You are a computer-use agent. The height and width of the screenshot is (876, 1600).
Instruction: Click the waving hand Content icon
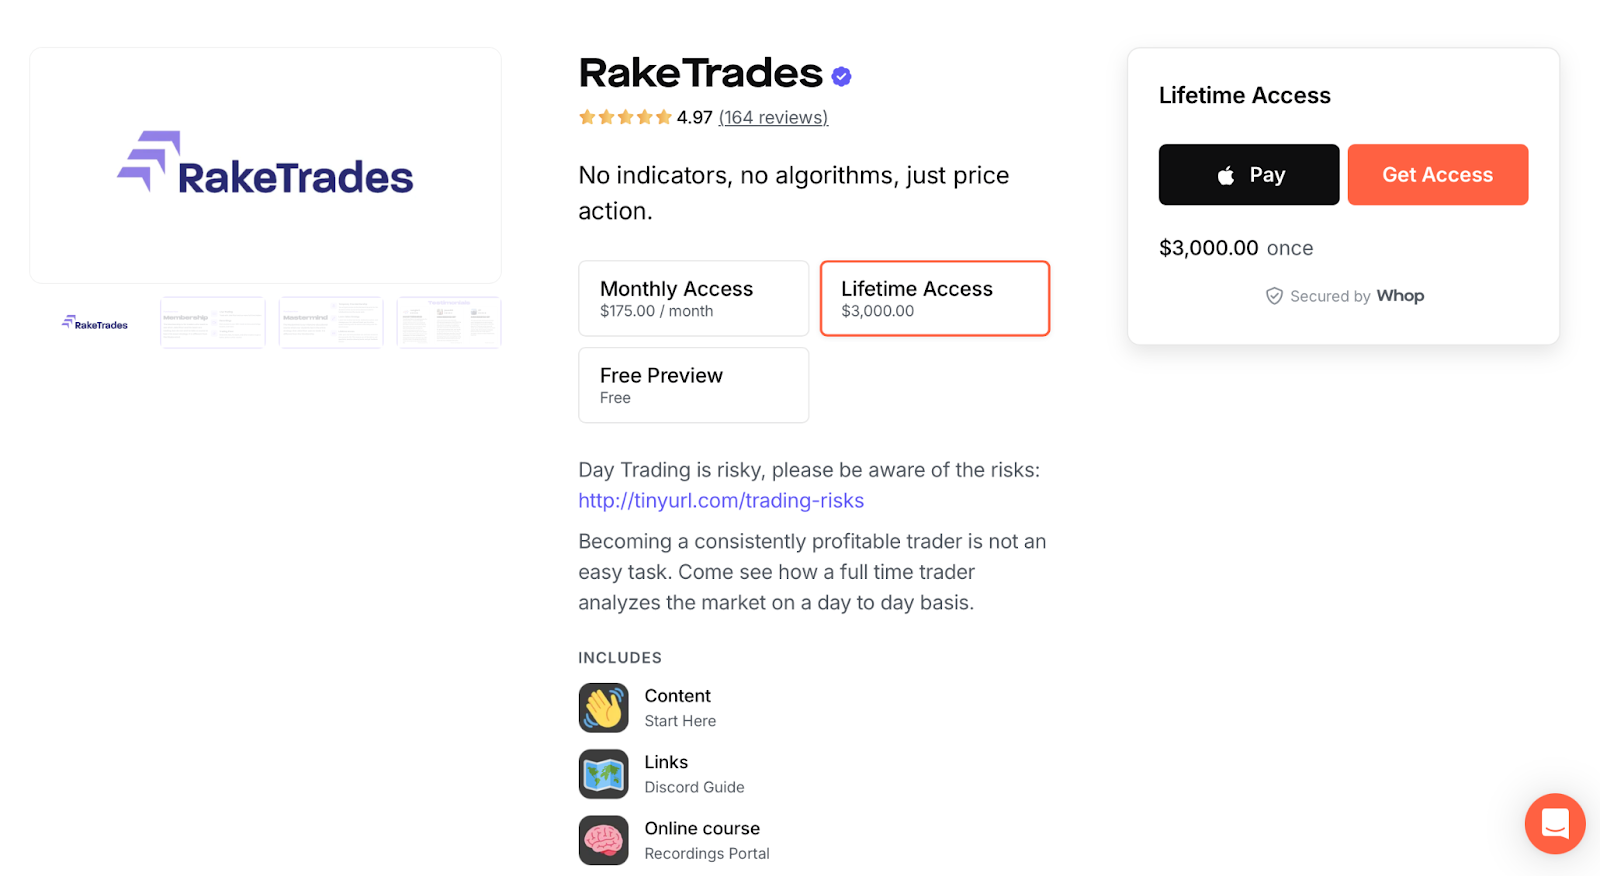(603, 707)
